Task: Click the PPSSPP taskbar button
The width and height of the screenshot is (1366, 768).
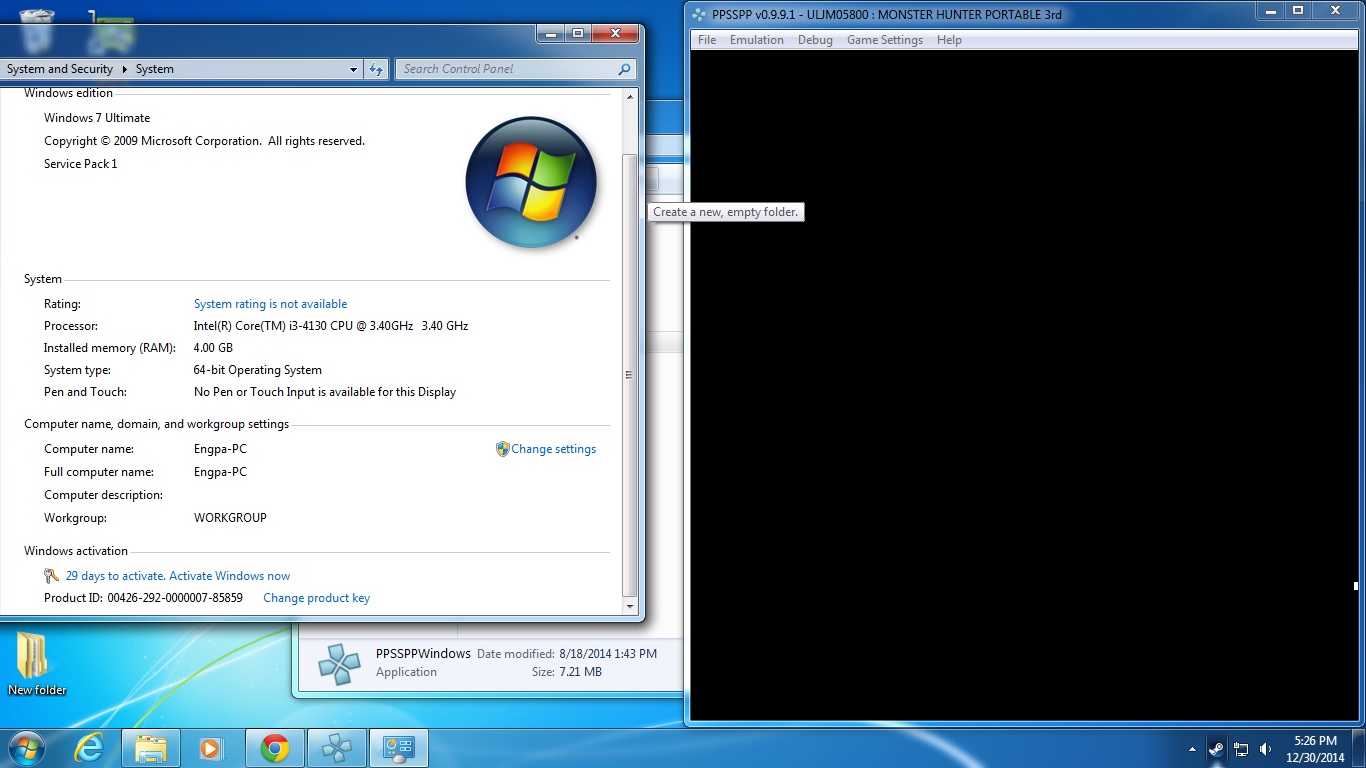Action: click(337, 748)
